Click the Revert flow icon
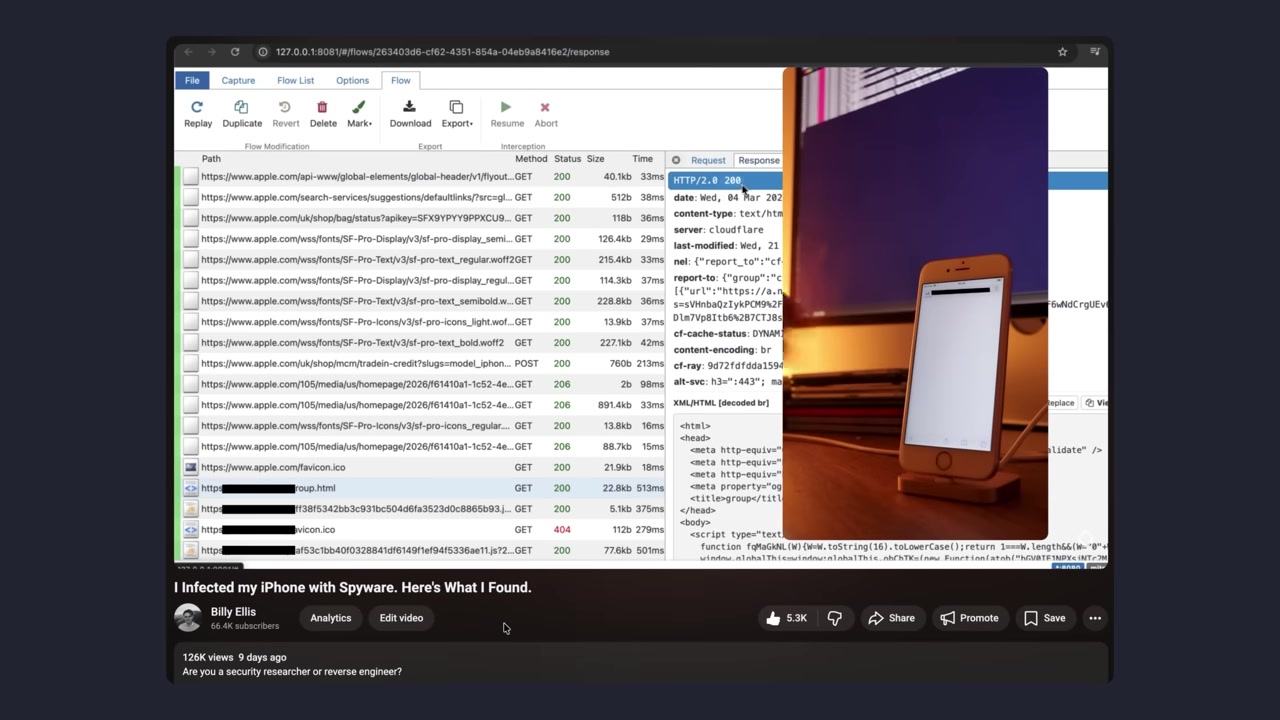The width and height of the screenshot is (1280, 720). point(285,107)
